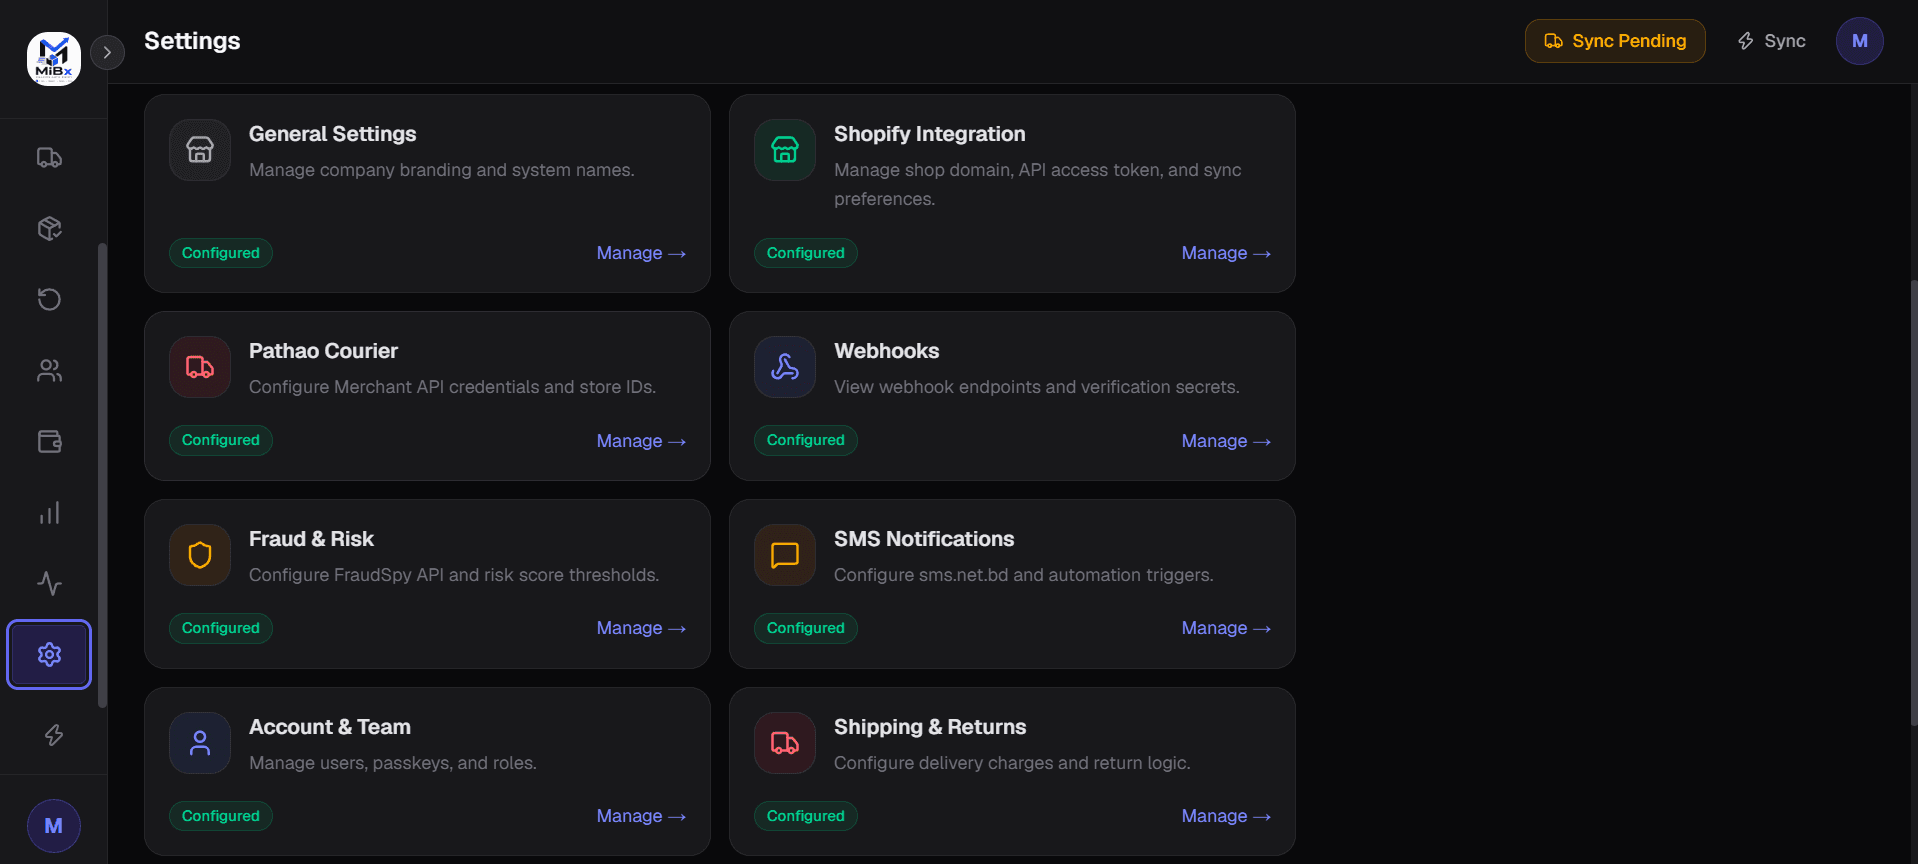Open Manage for Webhooks
The image size is (1918, 864).
(x=1226, y=441)
